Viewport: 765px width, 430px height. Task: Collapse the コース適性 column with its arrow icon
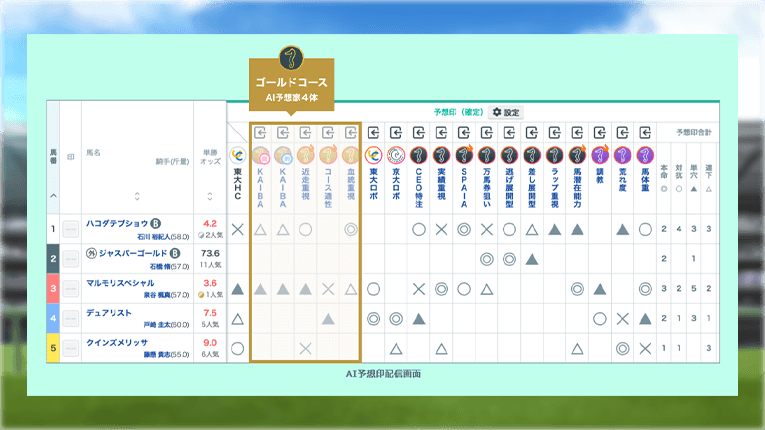(328, 132)
